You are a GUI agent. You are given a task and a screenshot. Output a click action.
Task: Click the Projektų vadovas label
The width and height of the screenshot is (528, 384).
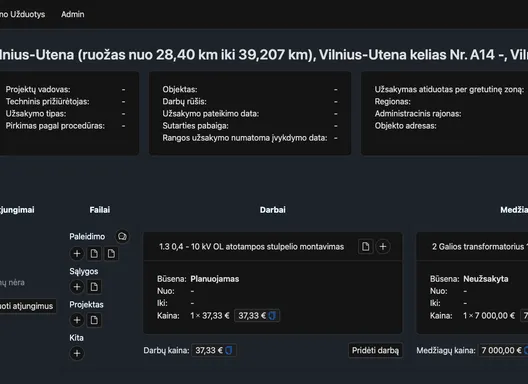click(38, 90)
